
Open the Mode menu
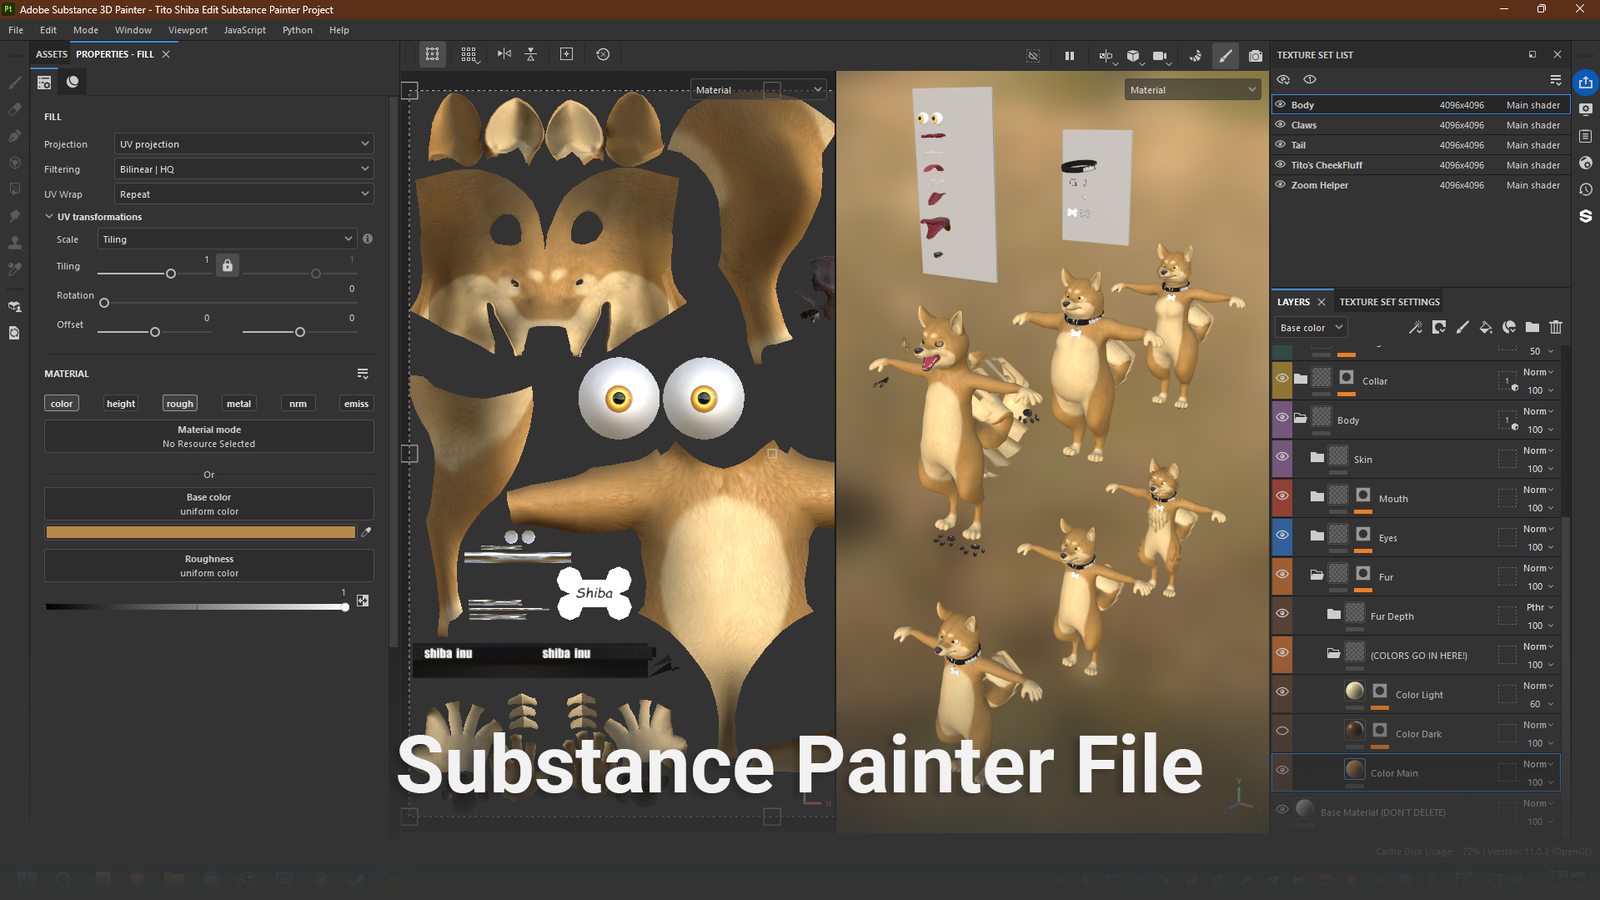click(x=85, y=30)
